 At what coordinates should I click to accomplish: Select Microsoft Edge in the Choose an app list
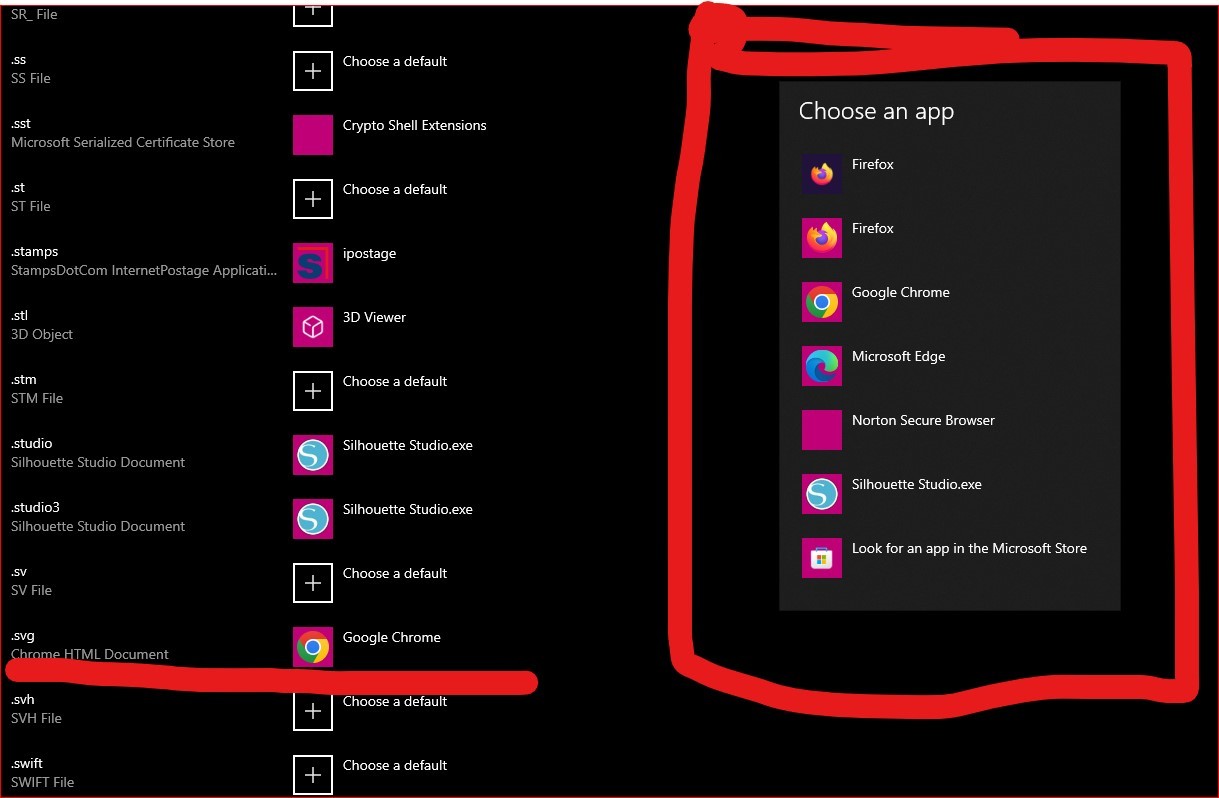821,366
